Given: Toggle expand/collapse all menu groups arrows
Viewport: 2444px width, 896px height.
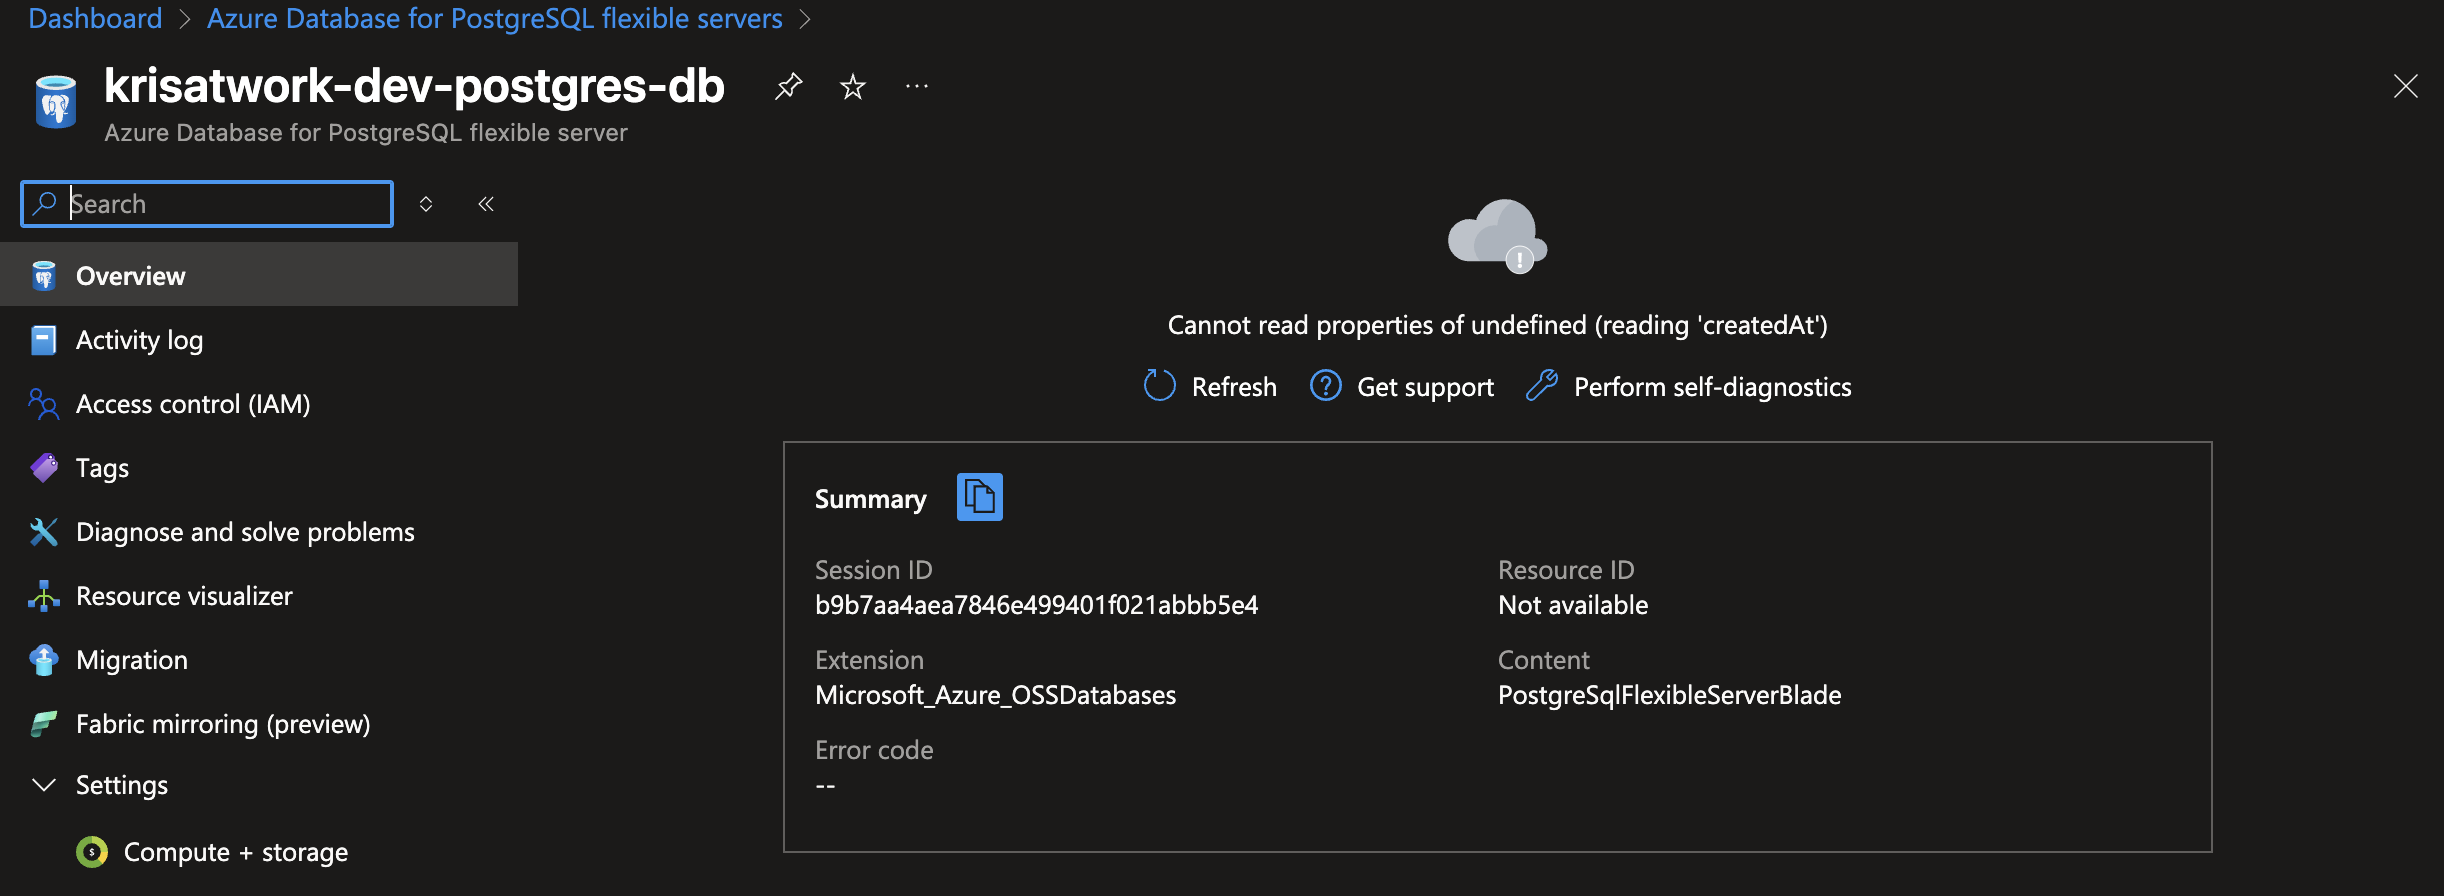Looking at the screenshot, I should (x=426, y=204).
